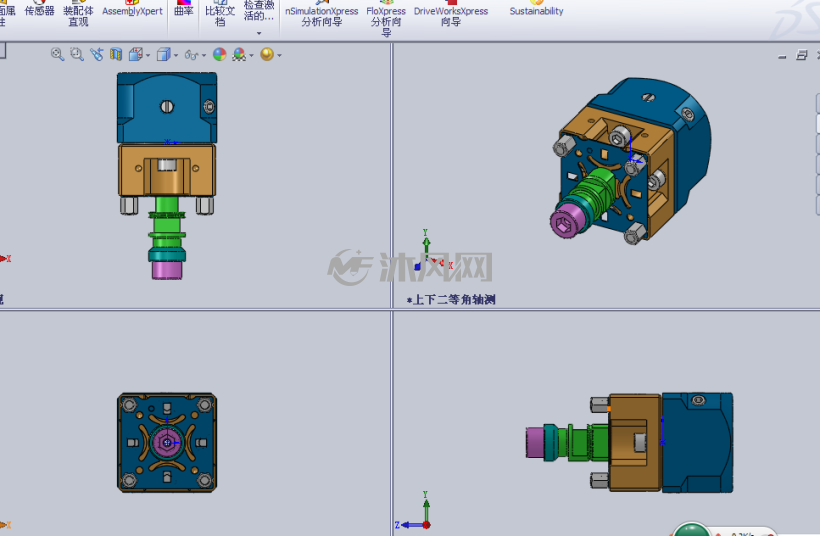Expand the View Settings dropdown arrow
Image resolution: width=820 pixels, height=536 pixels.
click(x=279, y=55)
